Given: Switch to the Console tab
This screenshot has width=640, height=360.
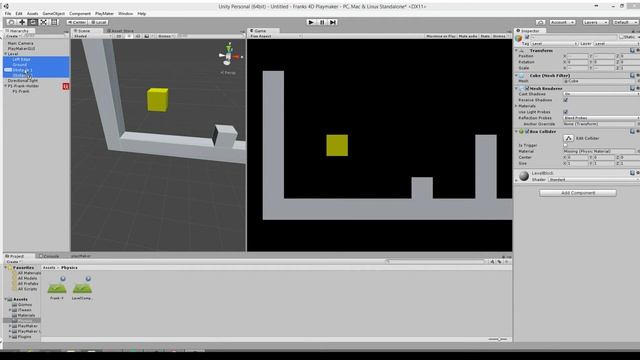Looking at the screenshot, I should click(49, 256).
